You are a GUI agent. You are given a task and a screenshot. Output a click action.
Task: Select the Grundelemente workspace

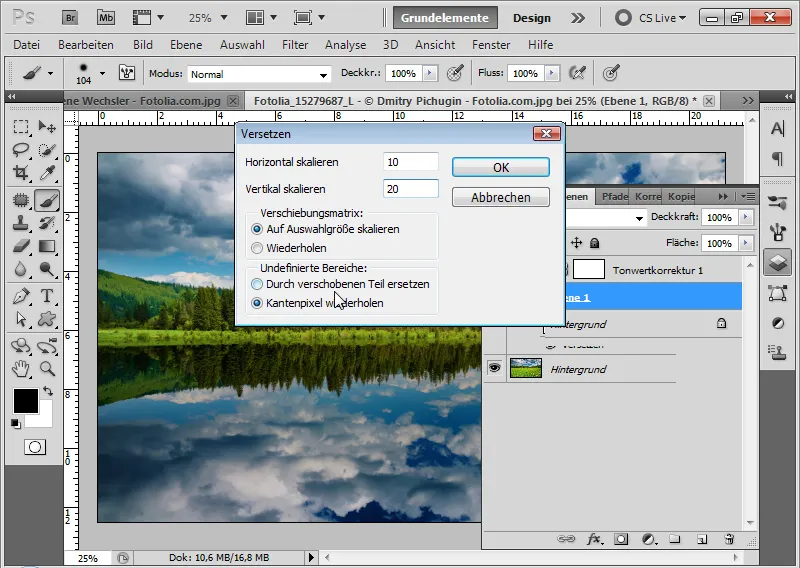coord(445,18)
